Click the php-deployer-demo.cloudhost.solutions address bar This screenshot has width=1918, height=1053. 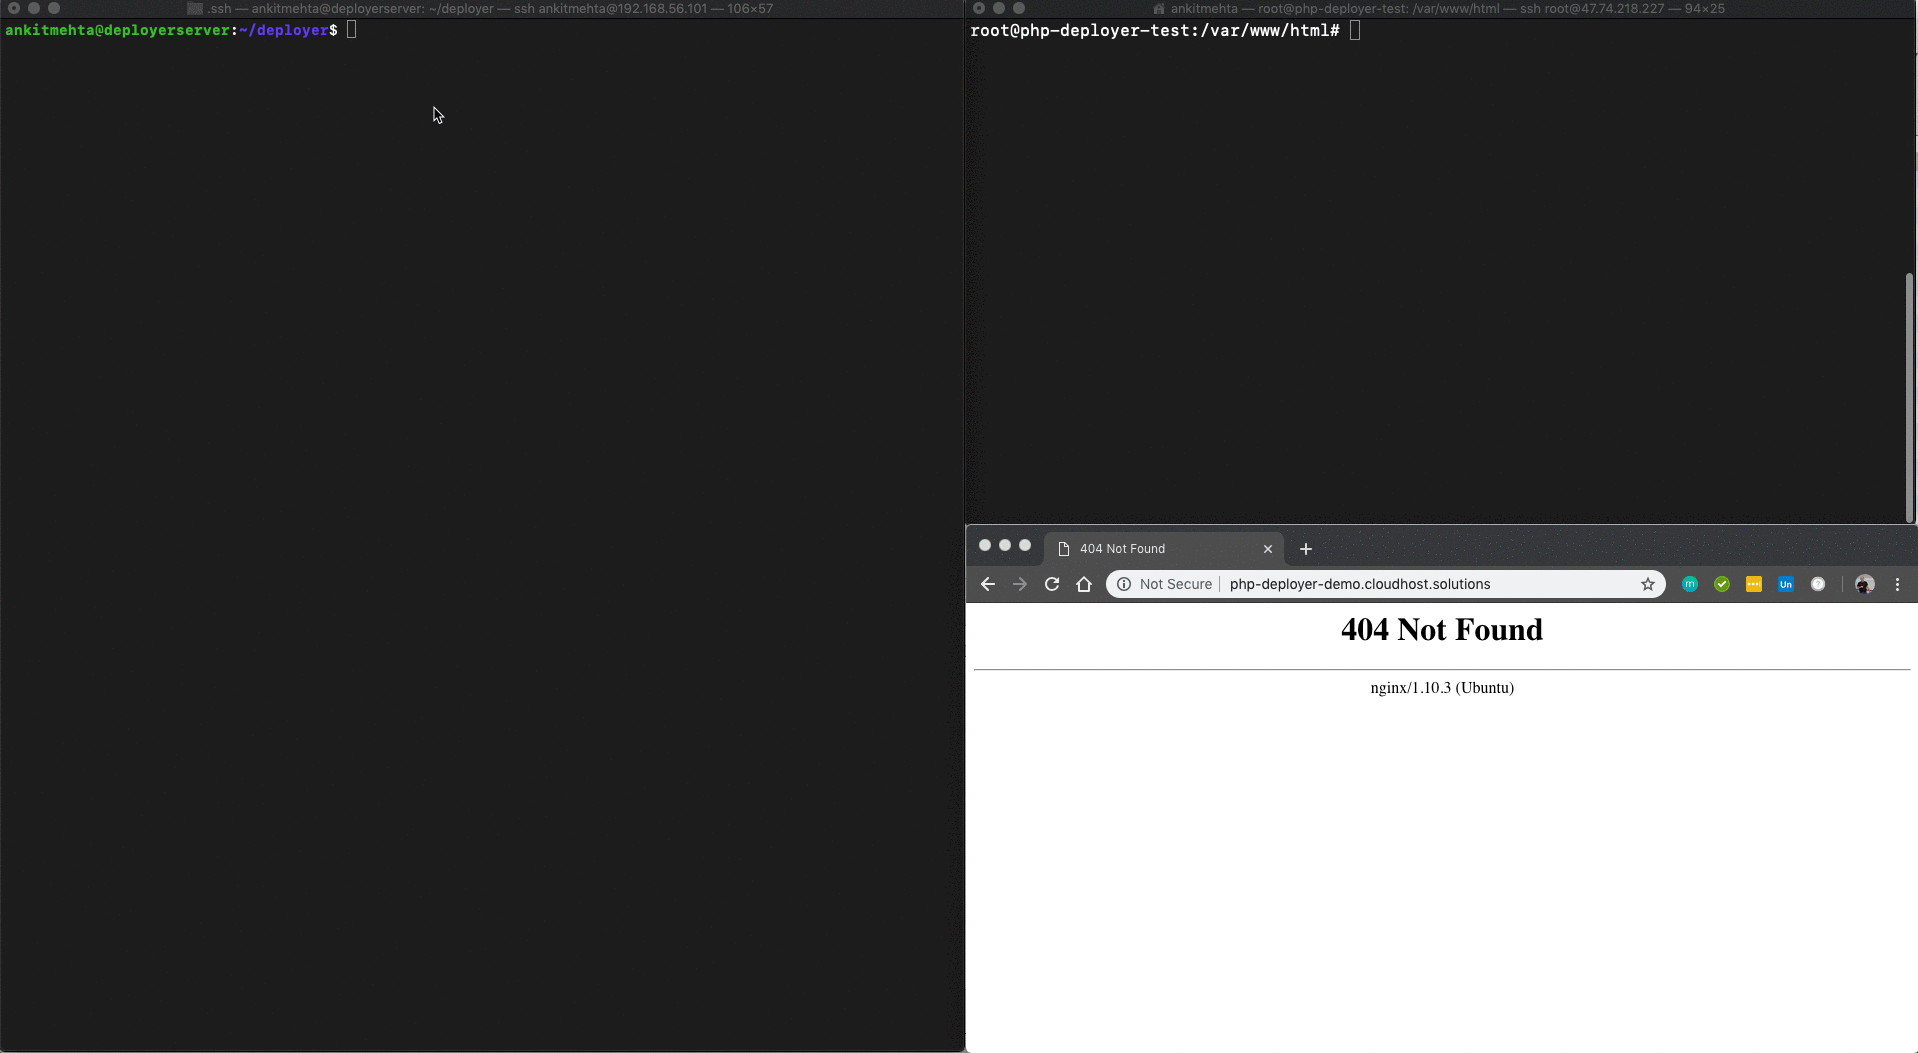(1386, 584)
